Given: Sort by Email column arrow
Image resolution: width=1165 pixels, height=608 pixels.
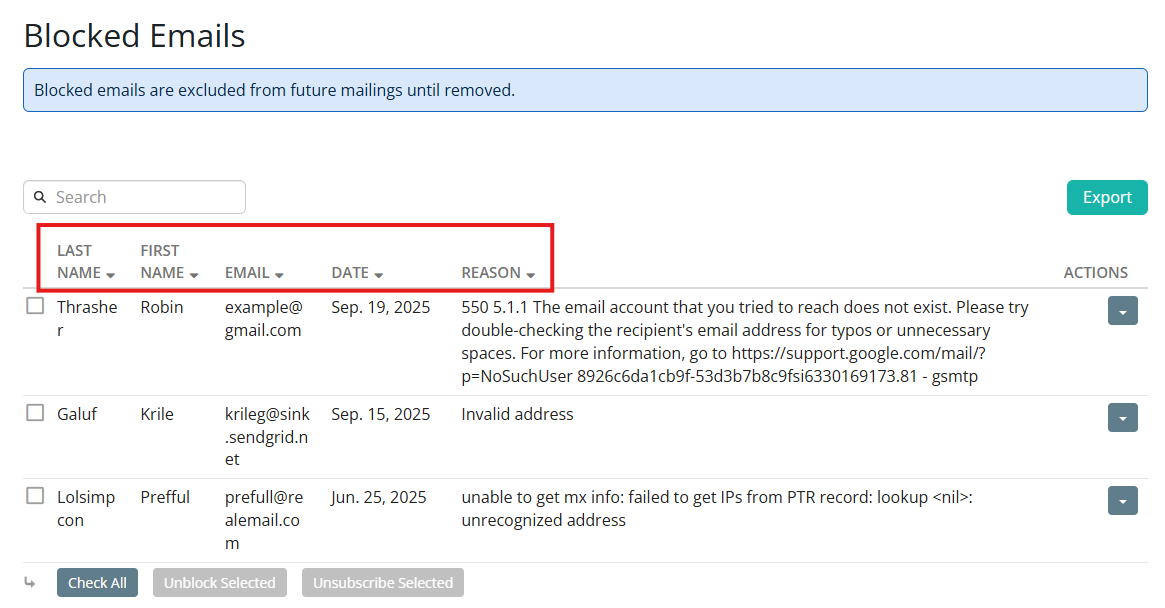Looking at the screenshot, I should 279,274.
